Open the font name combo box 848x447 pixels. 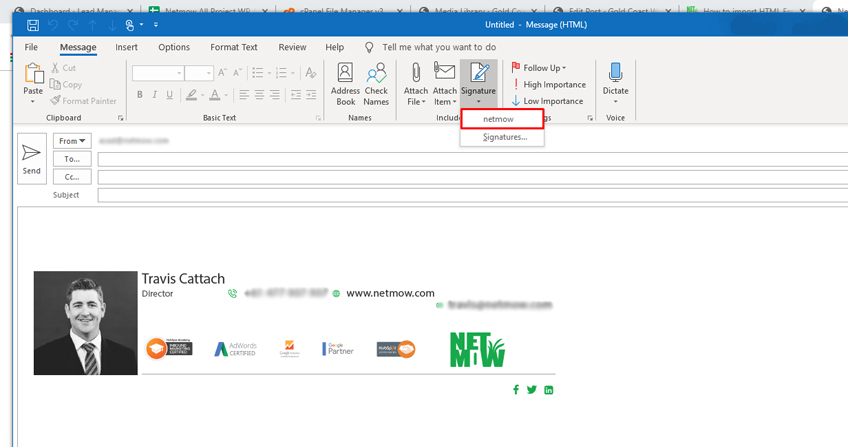[157, 73]
